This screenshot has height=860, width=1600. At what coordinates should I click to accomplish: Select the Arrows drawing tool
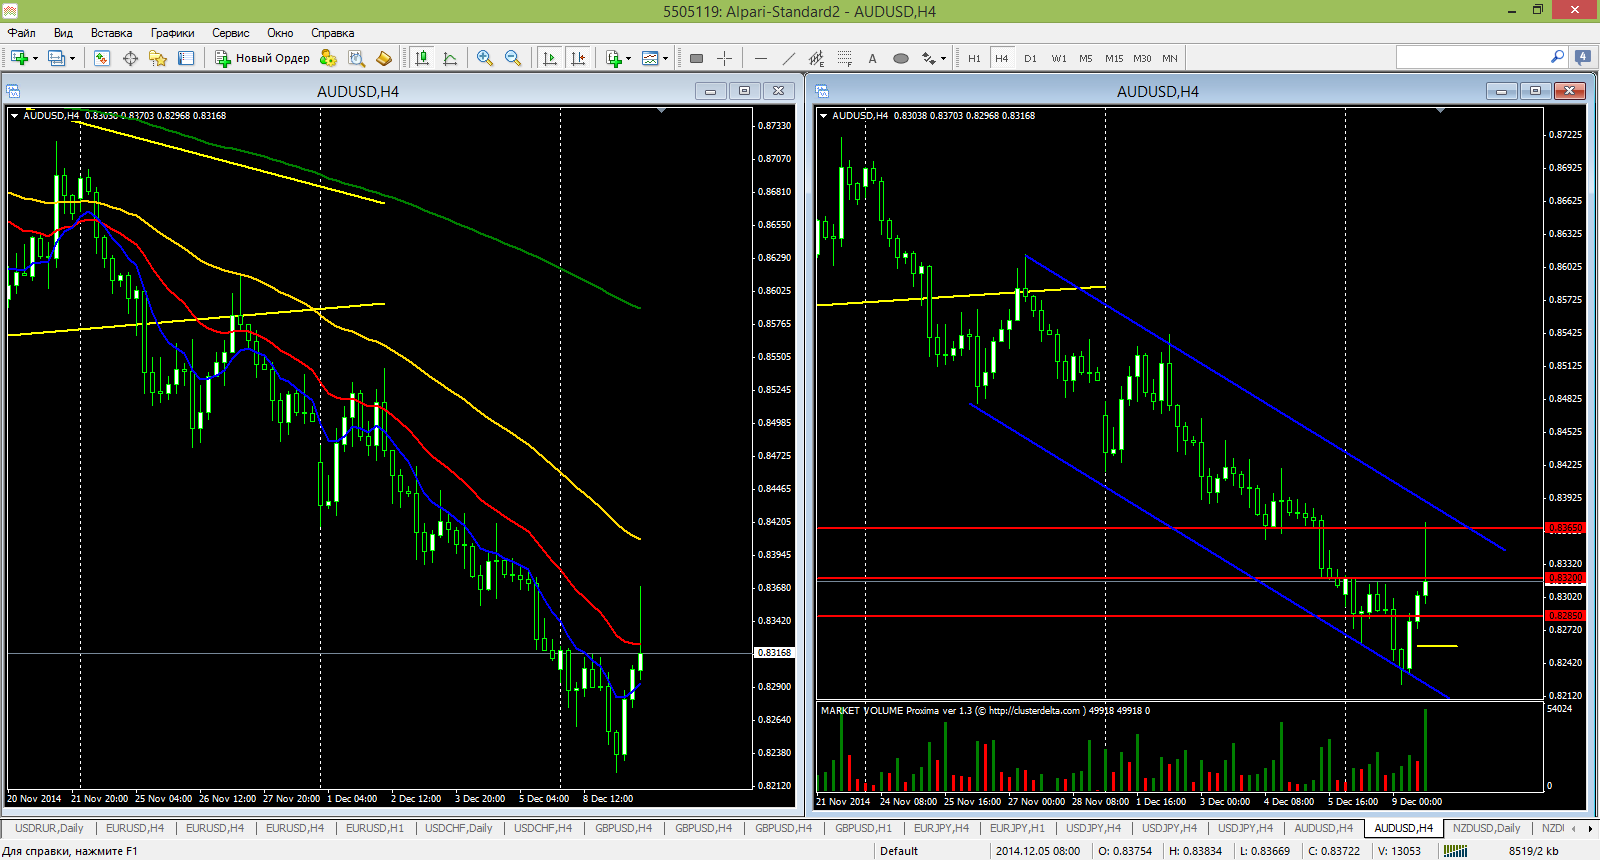coord(929,58)
